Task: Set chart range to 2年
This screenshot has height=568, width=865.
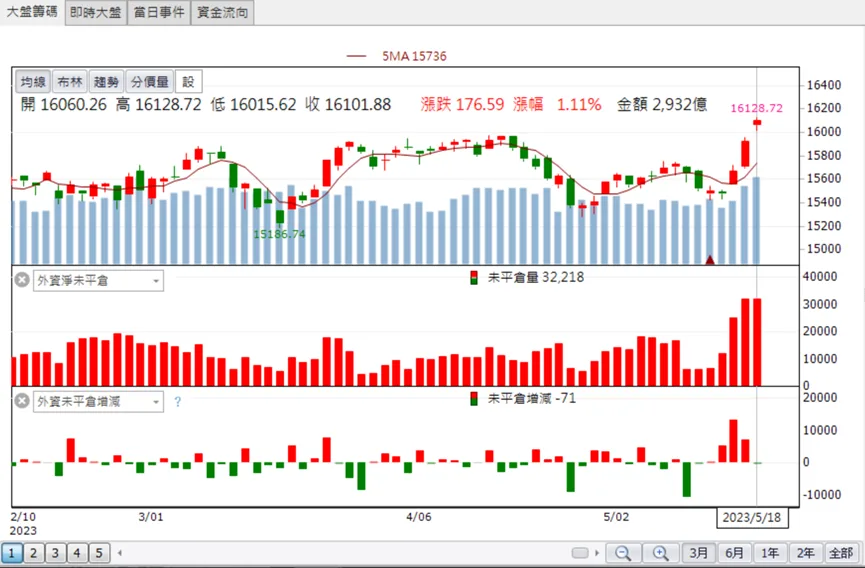Action: tap(805, 553)
